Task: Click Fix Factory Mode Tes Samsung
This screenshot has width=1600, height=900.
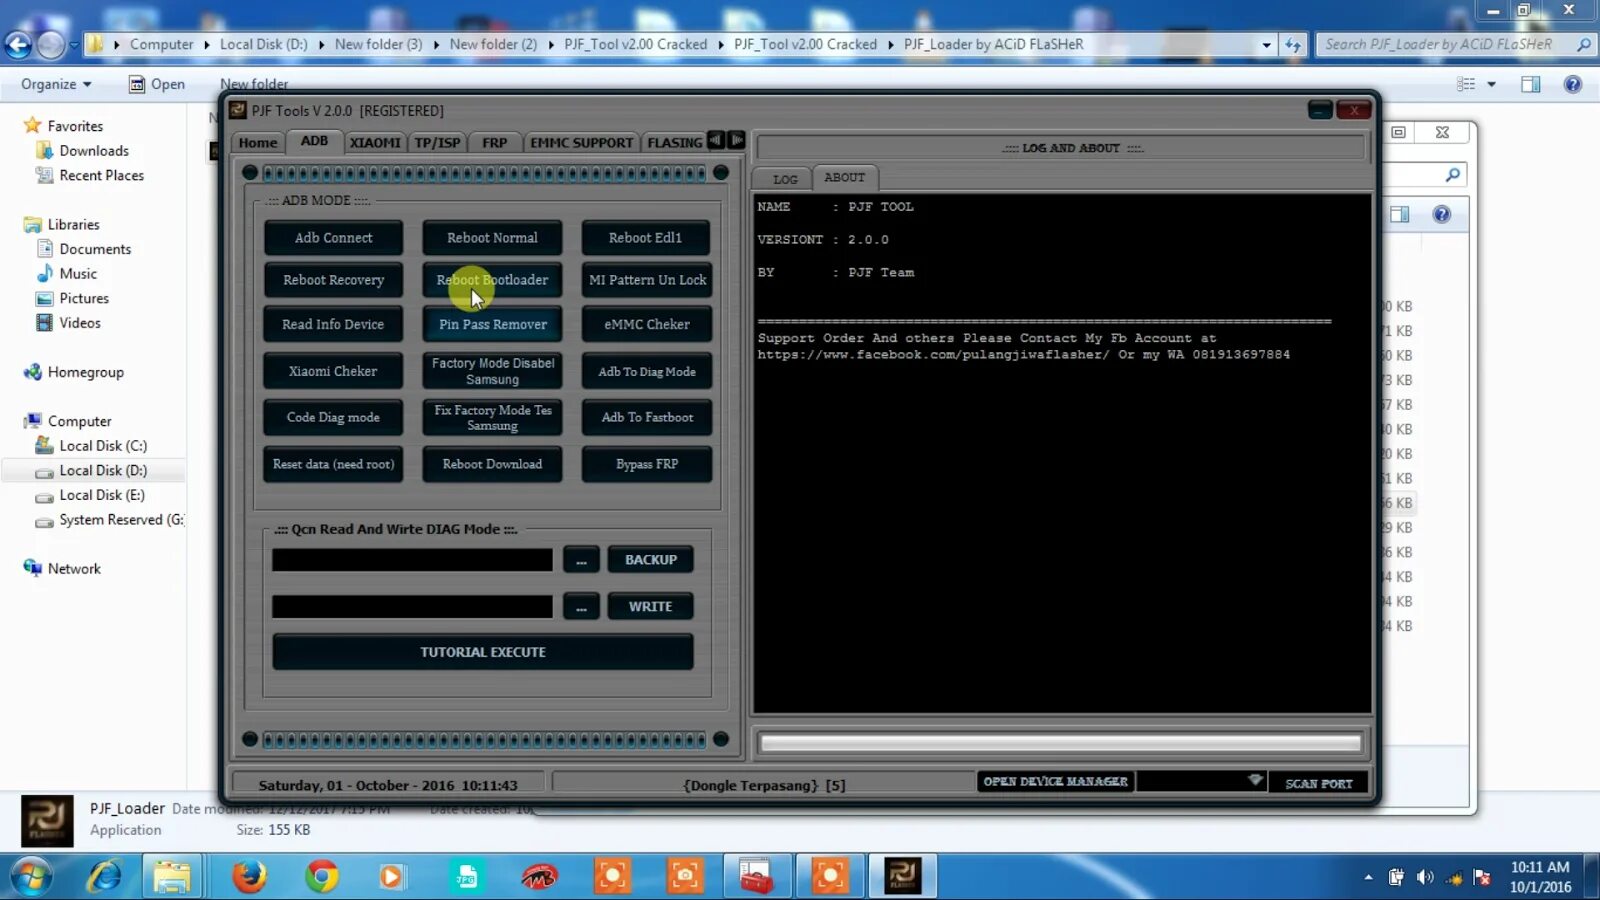Action: [492, 417]
